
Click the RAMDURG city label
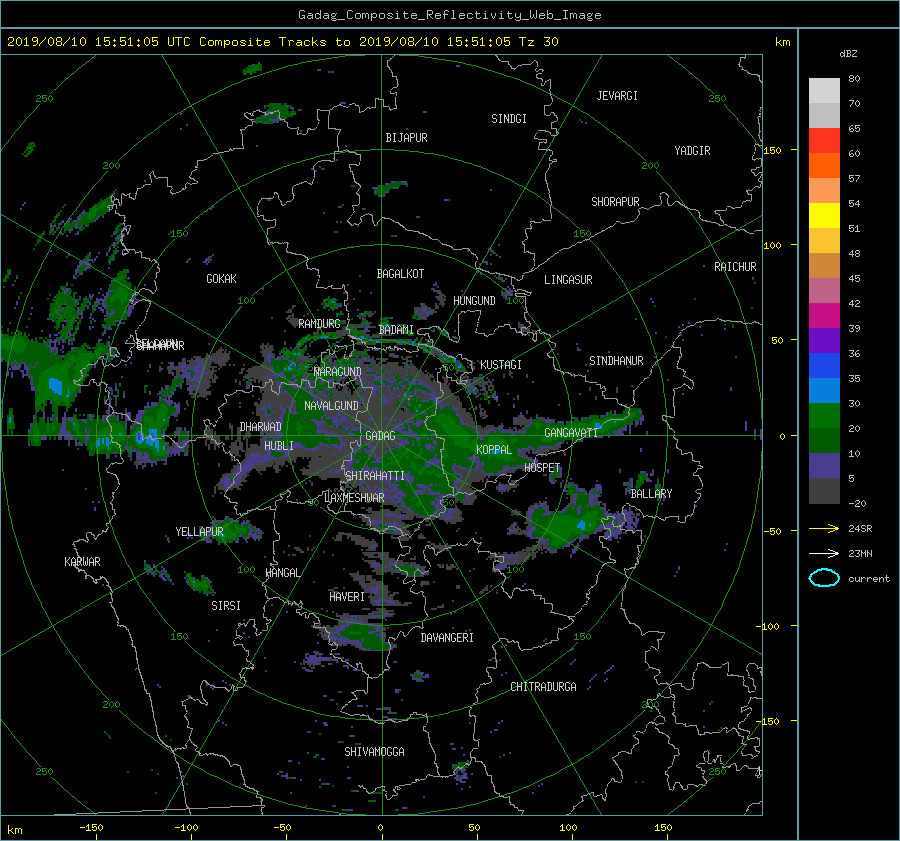coord(319,324)
